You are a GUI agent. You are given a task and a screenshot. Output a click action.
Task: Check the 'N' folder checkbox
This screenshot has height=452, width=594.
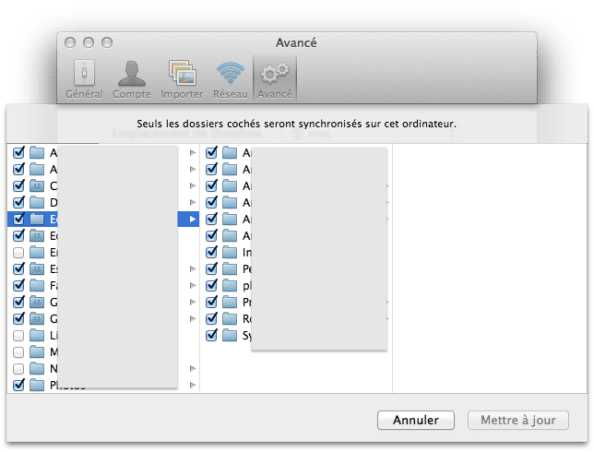pos(19,369)
